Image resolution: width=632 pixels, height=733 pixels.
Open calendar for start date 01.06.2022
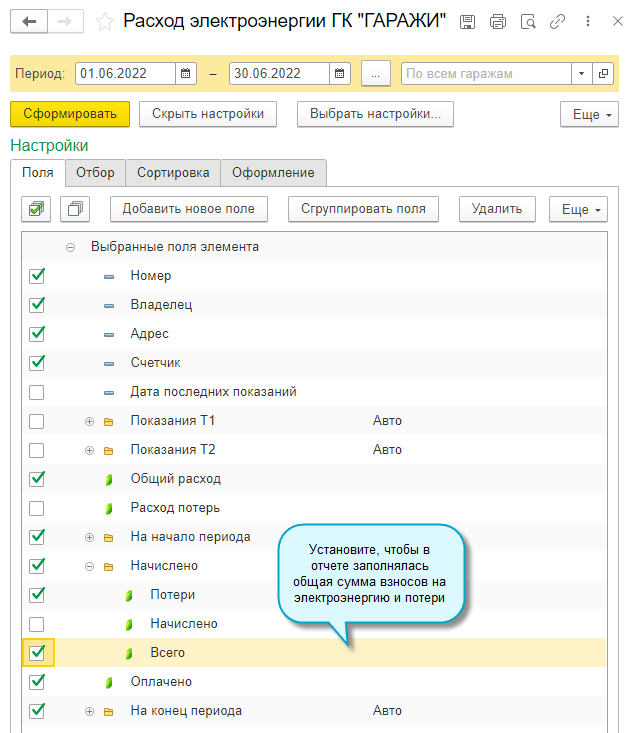(186, 73)
